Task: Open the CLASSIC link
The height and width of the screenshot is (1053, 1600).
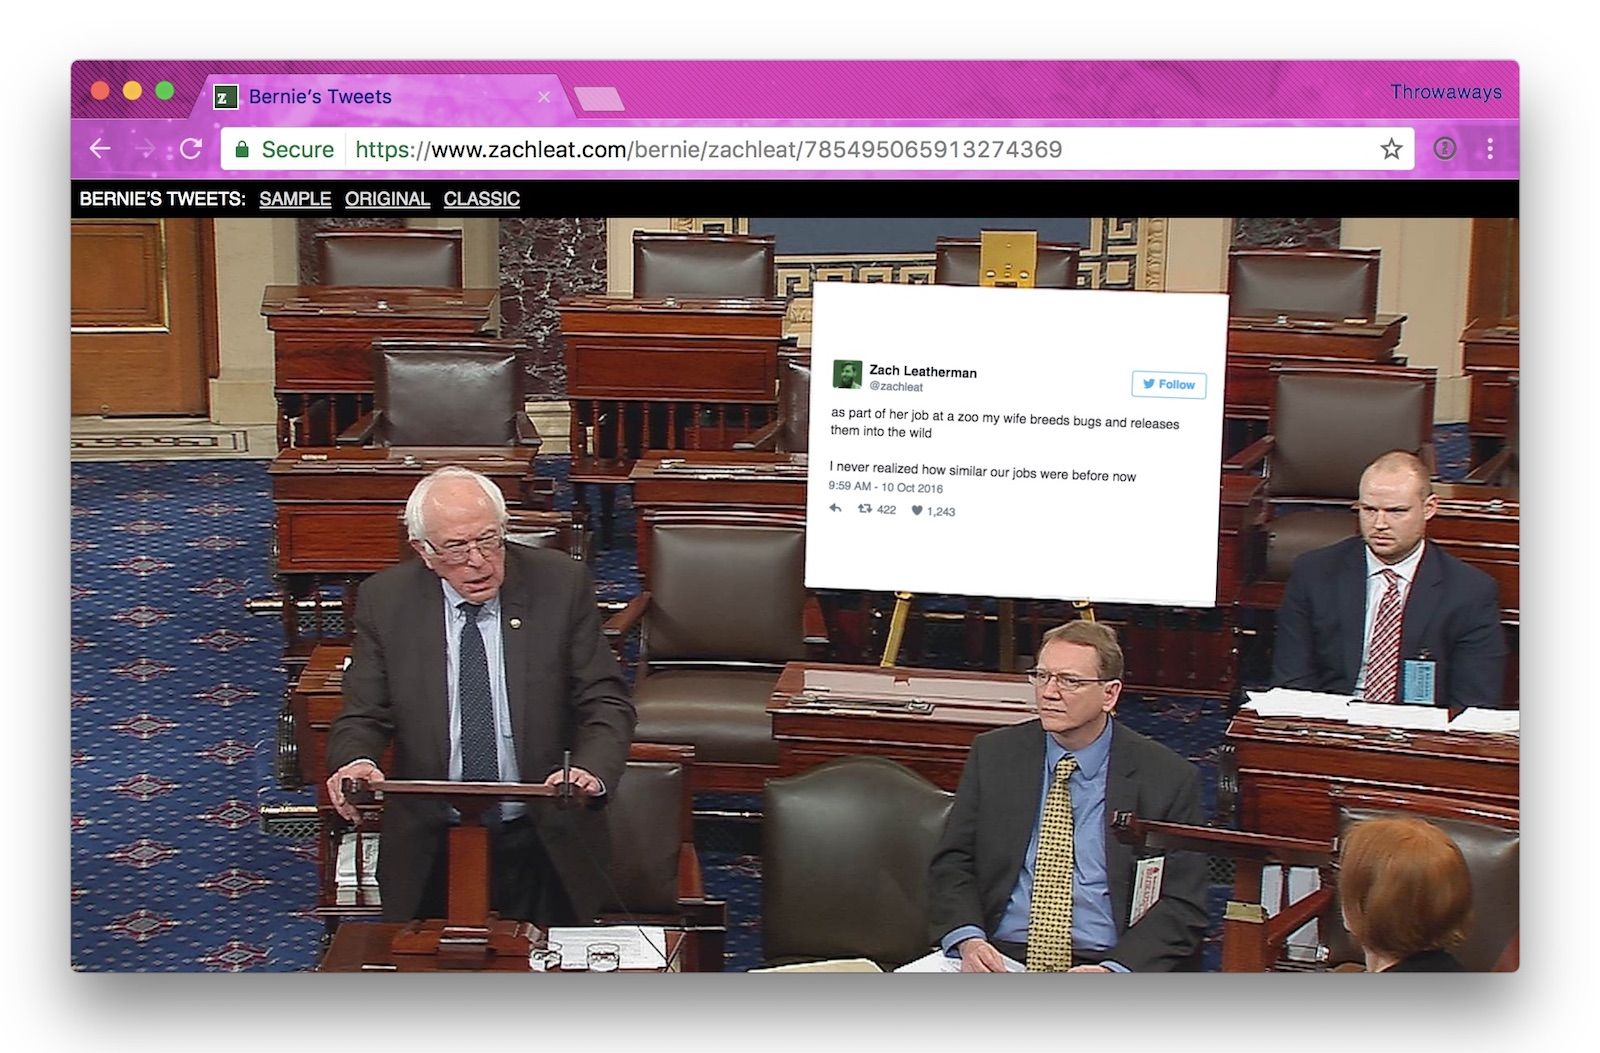Action: (481, 199)
